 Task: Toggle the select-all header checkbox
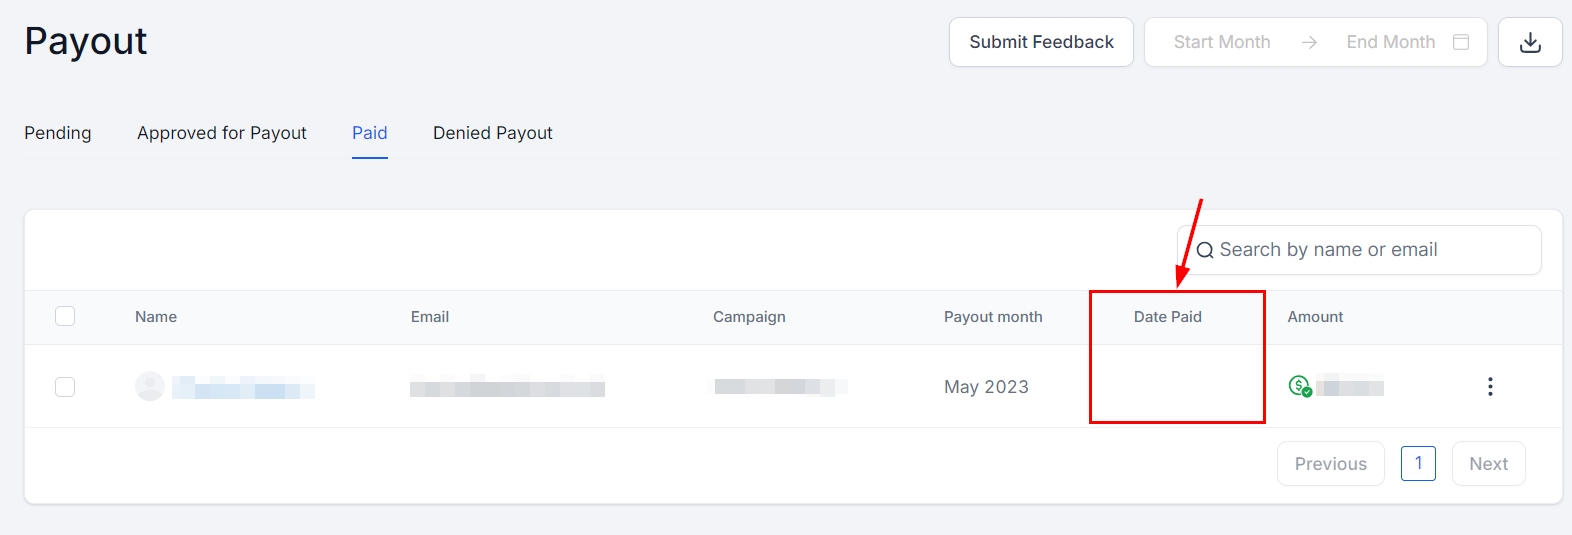pos(65,317)
